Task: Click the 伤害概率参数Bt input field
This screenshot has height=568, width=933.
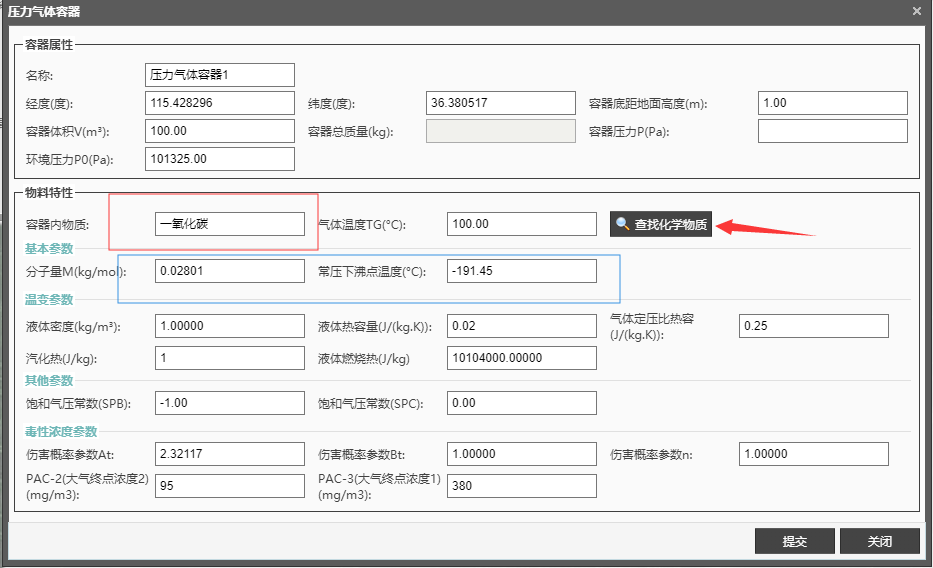Action: click(x=522, y=454)
